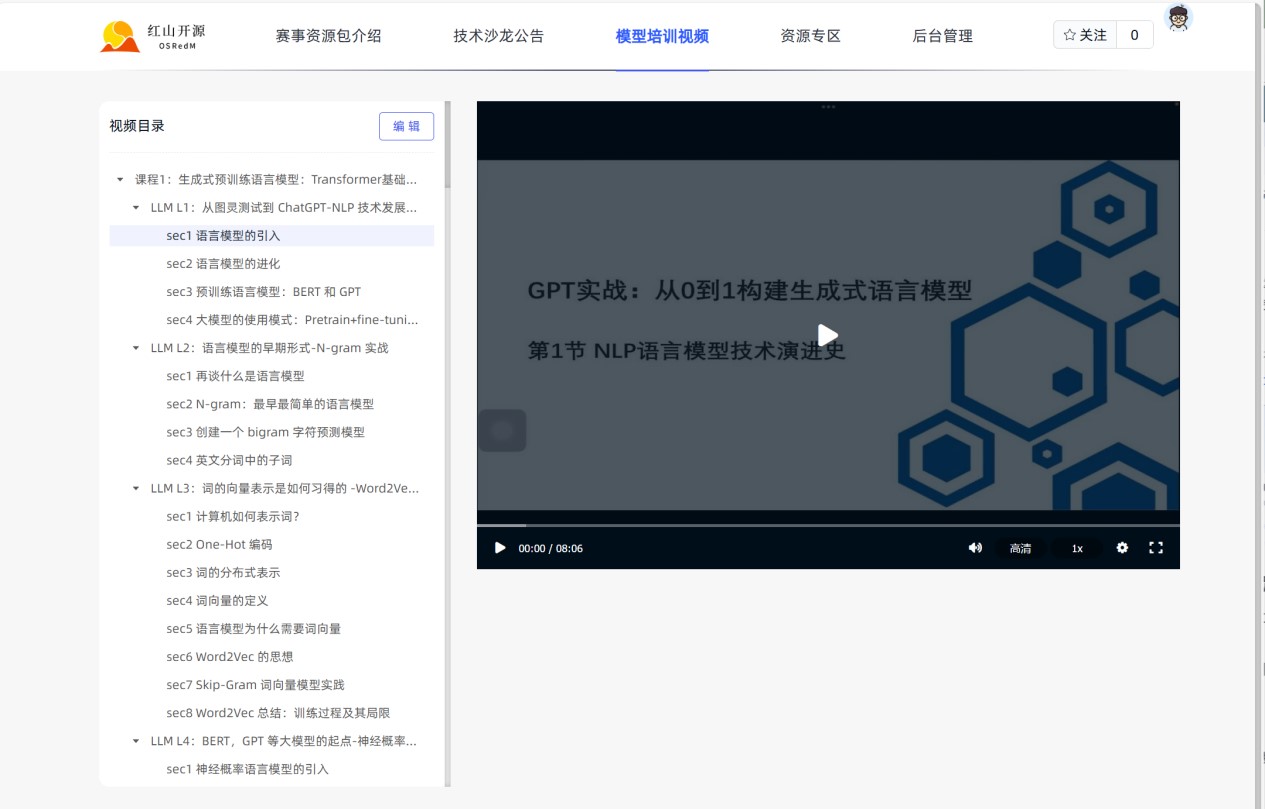Open the user avatar profile icon

point(1179,17)
